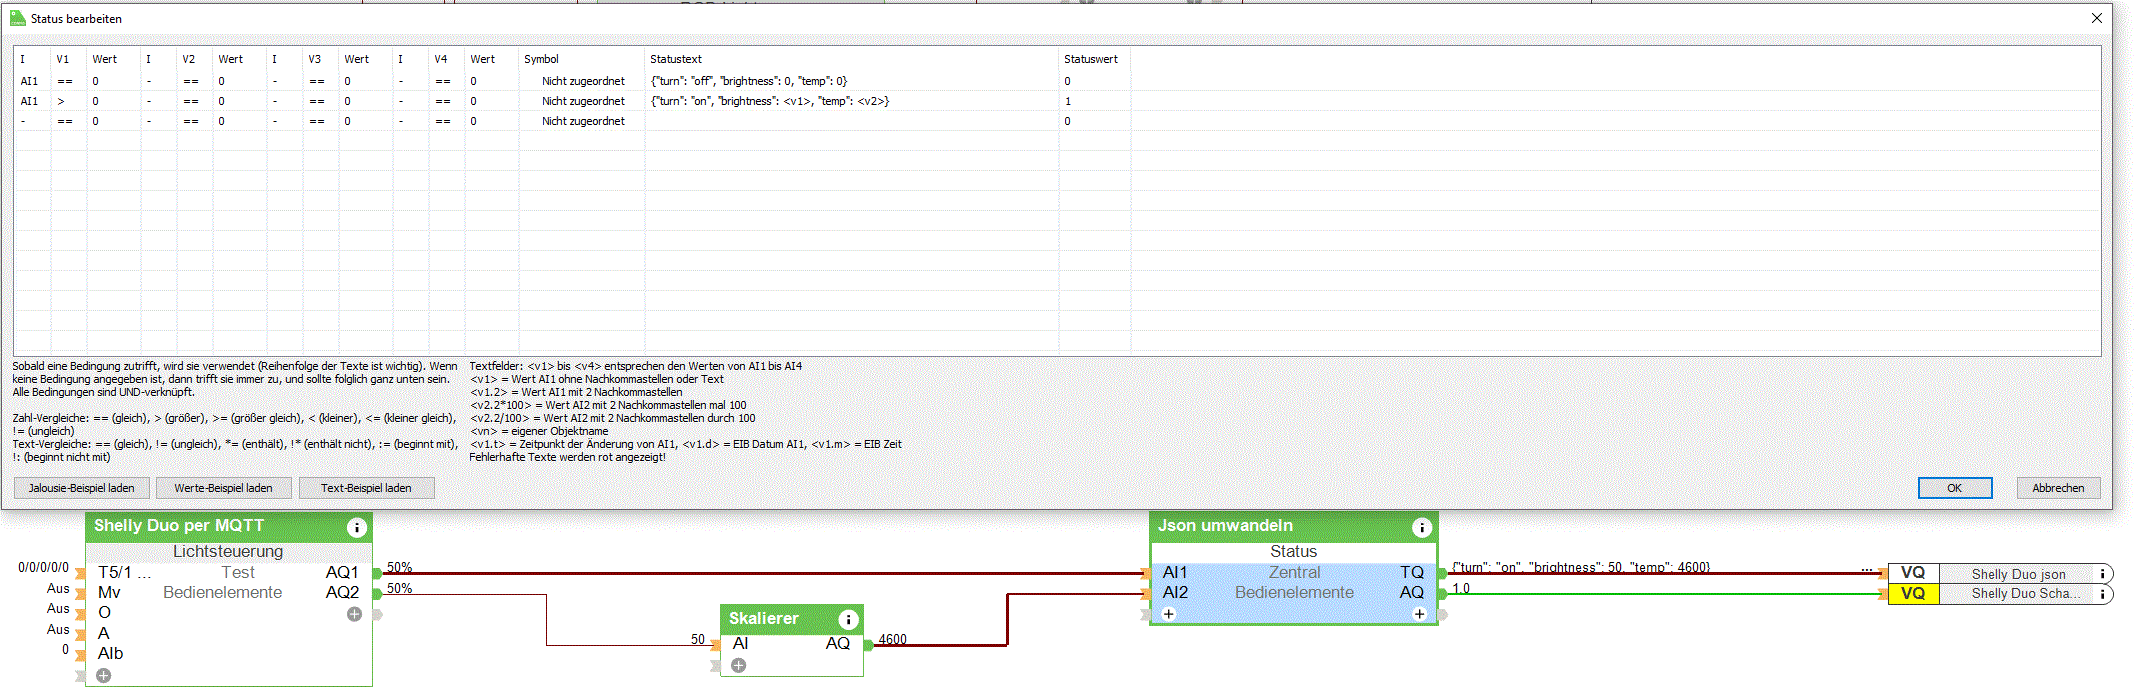The height and width of the screenshot is (700, 2148).
Task: Click Status bearbeiten dialog title icon
Action: 17,18
